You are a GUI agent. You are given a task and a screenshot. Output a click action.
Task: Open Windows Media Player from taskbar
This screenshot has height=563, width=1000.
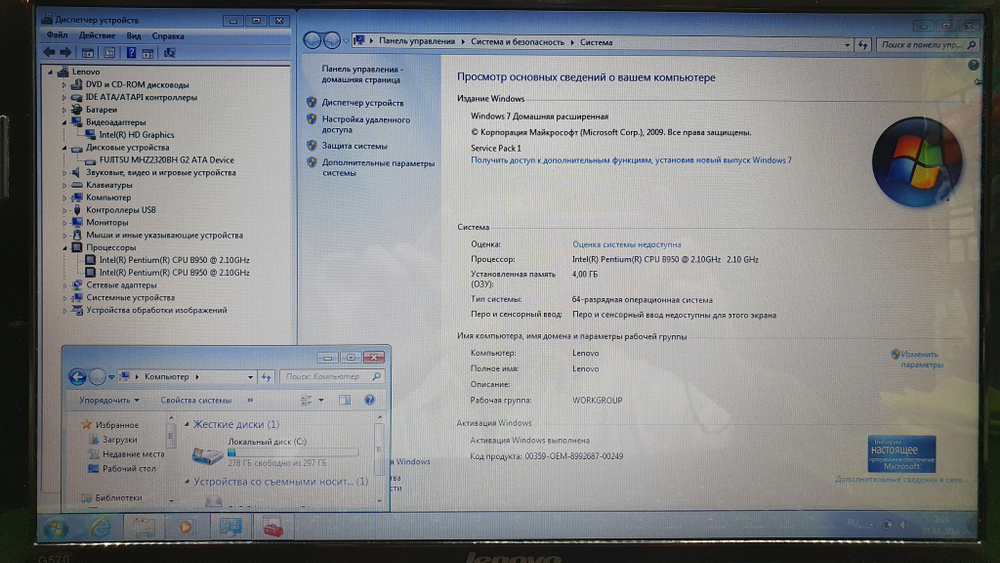click(185, 528)
